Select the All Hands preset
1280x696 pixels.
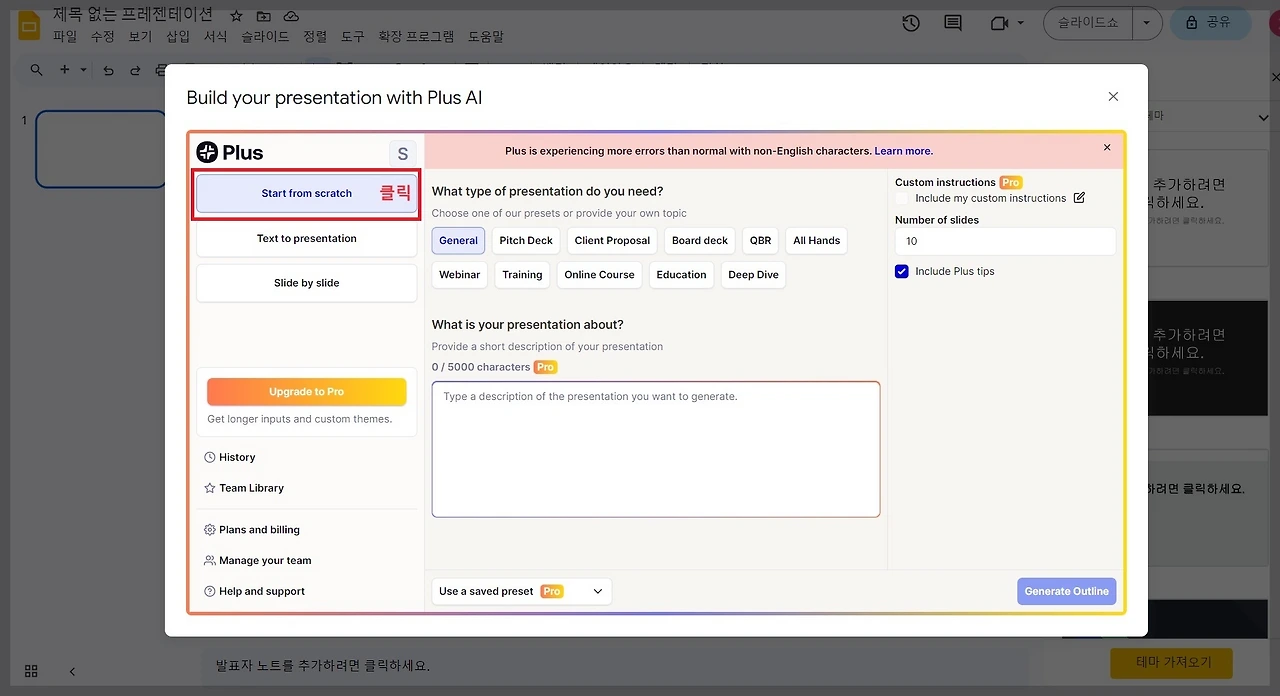click(x=817, y=240)
